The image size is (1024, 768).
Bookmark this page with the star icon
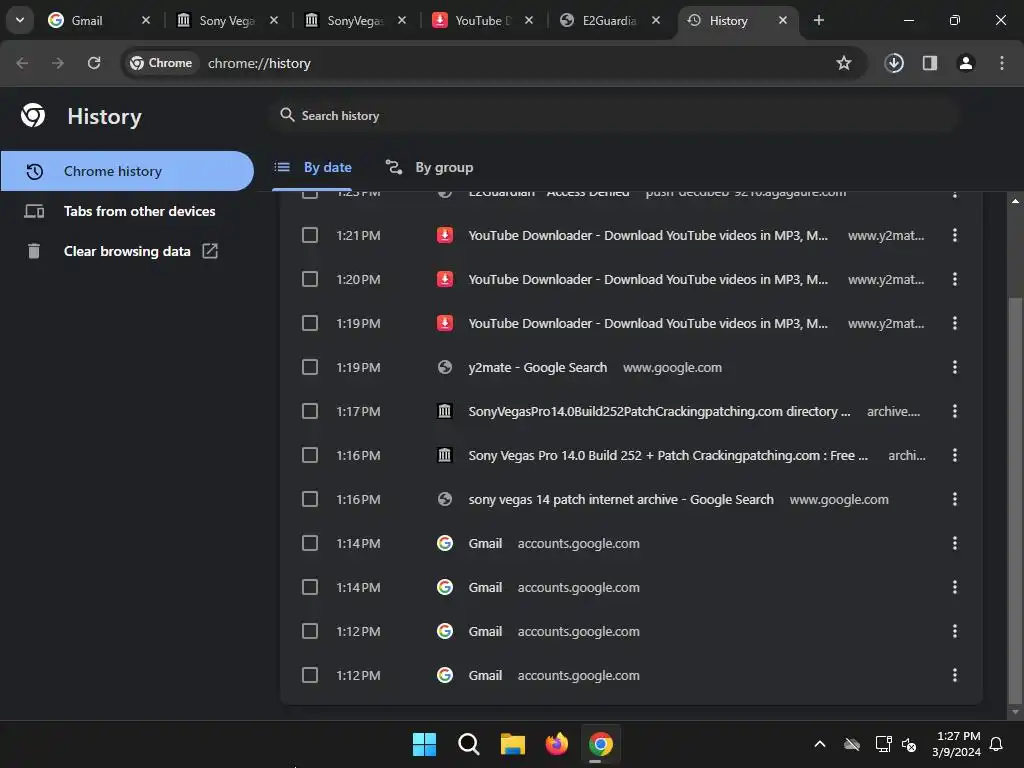coord(844,63)
